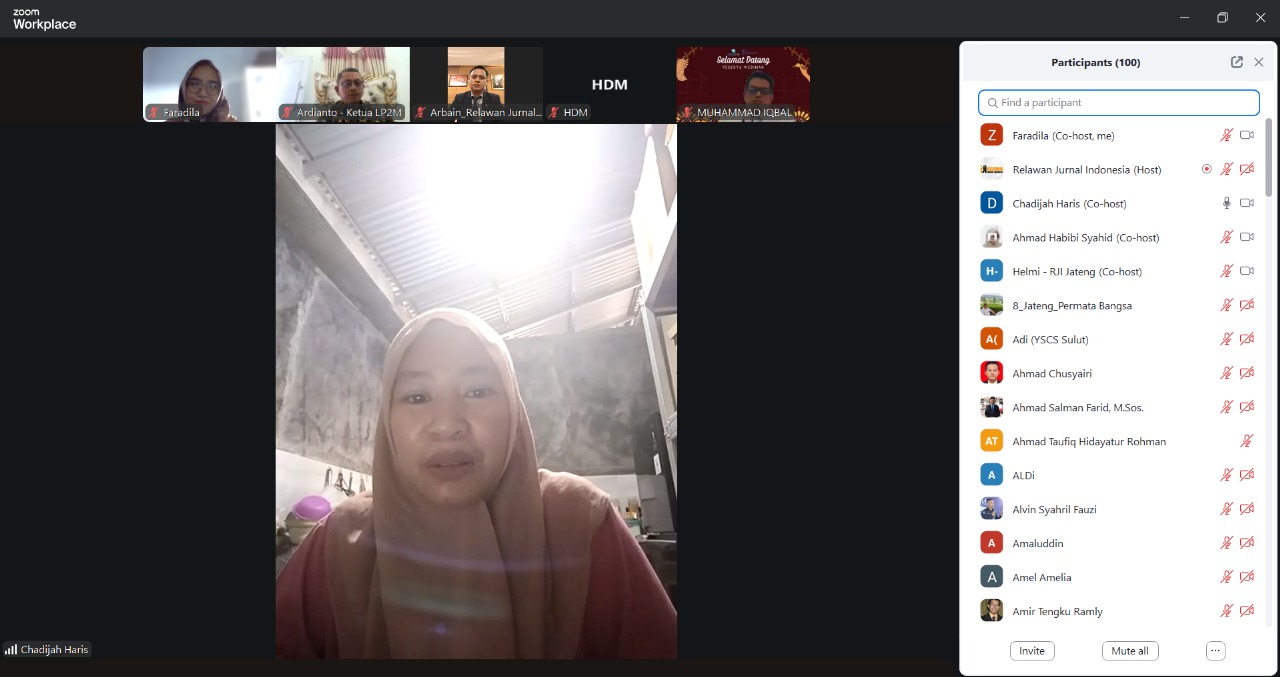Select Ardianto - Ketua LP2M video thumbnail
The height and width of the screenshot is (677, 1280).
[343, 84]
